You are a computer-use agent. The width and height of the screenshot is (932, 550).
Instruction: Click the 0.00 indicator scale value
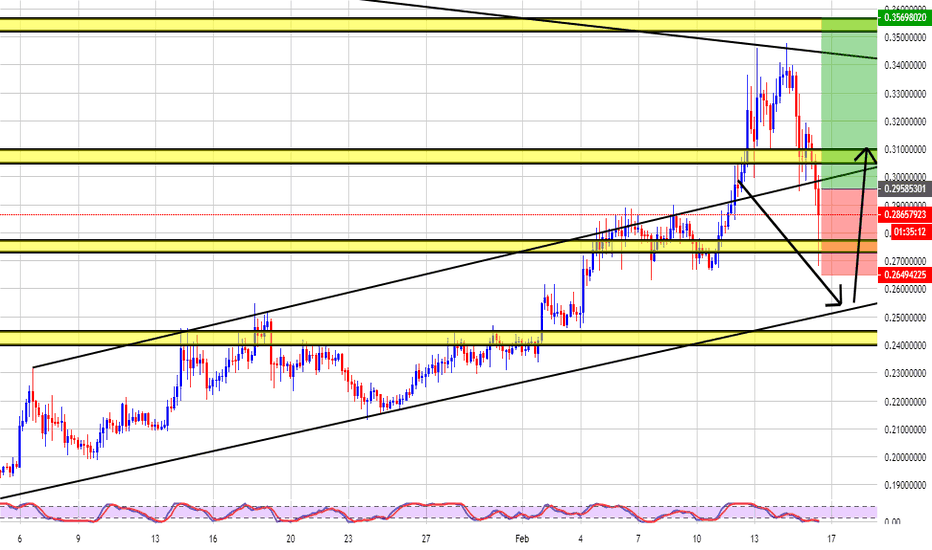[892, 521]
